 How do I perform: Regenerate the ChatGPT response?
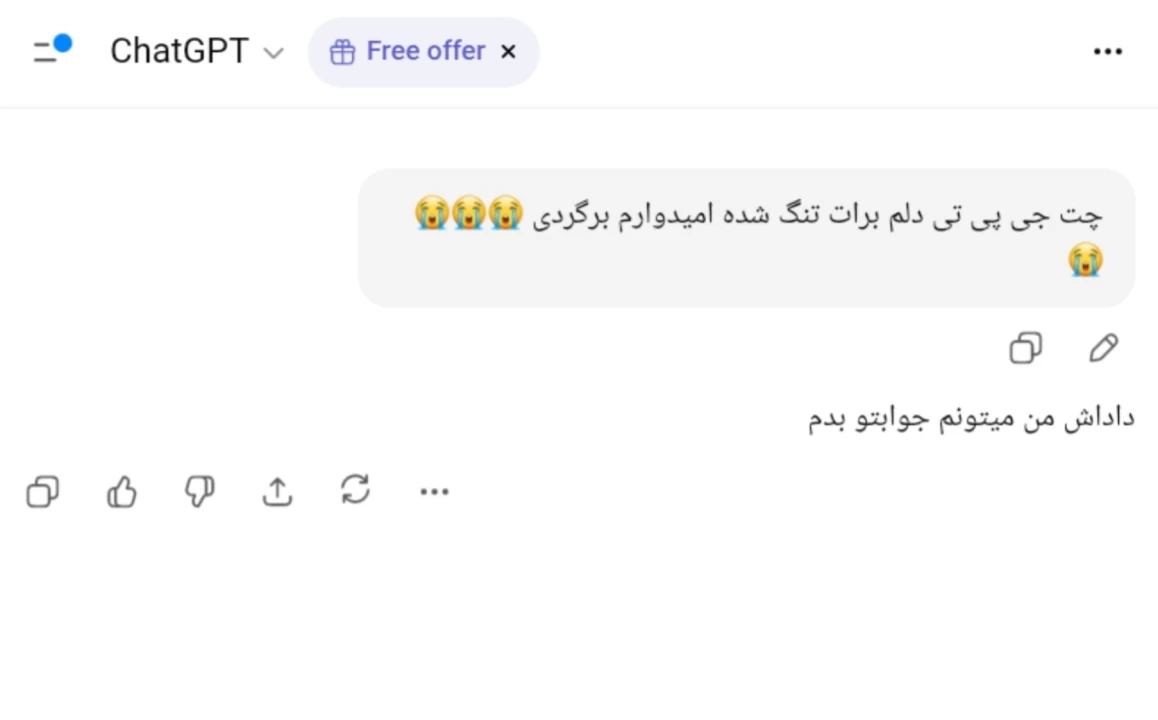click(x=355, y=491)
